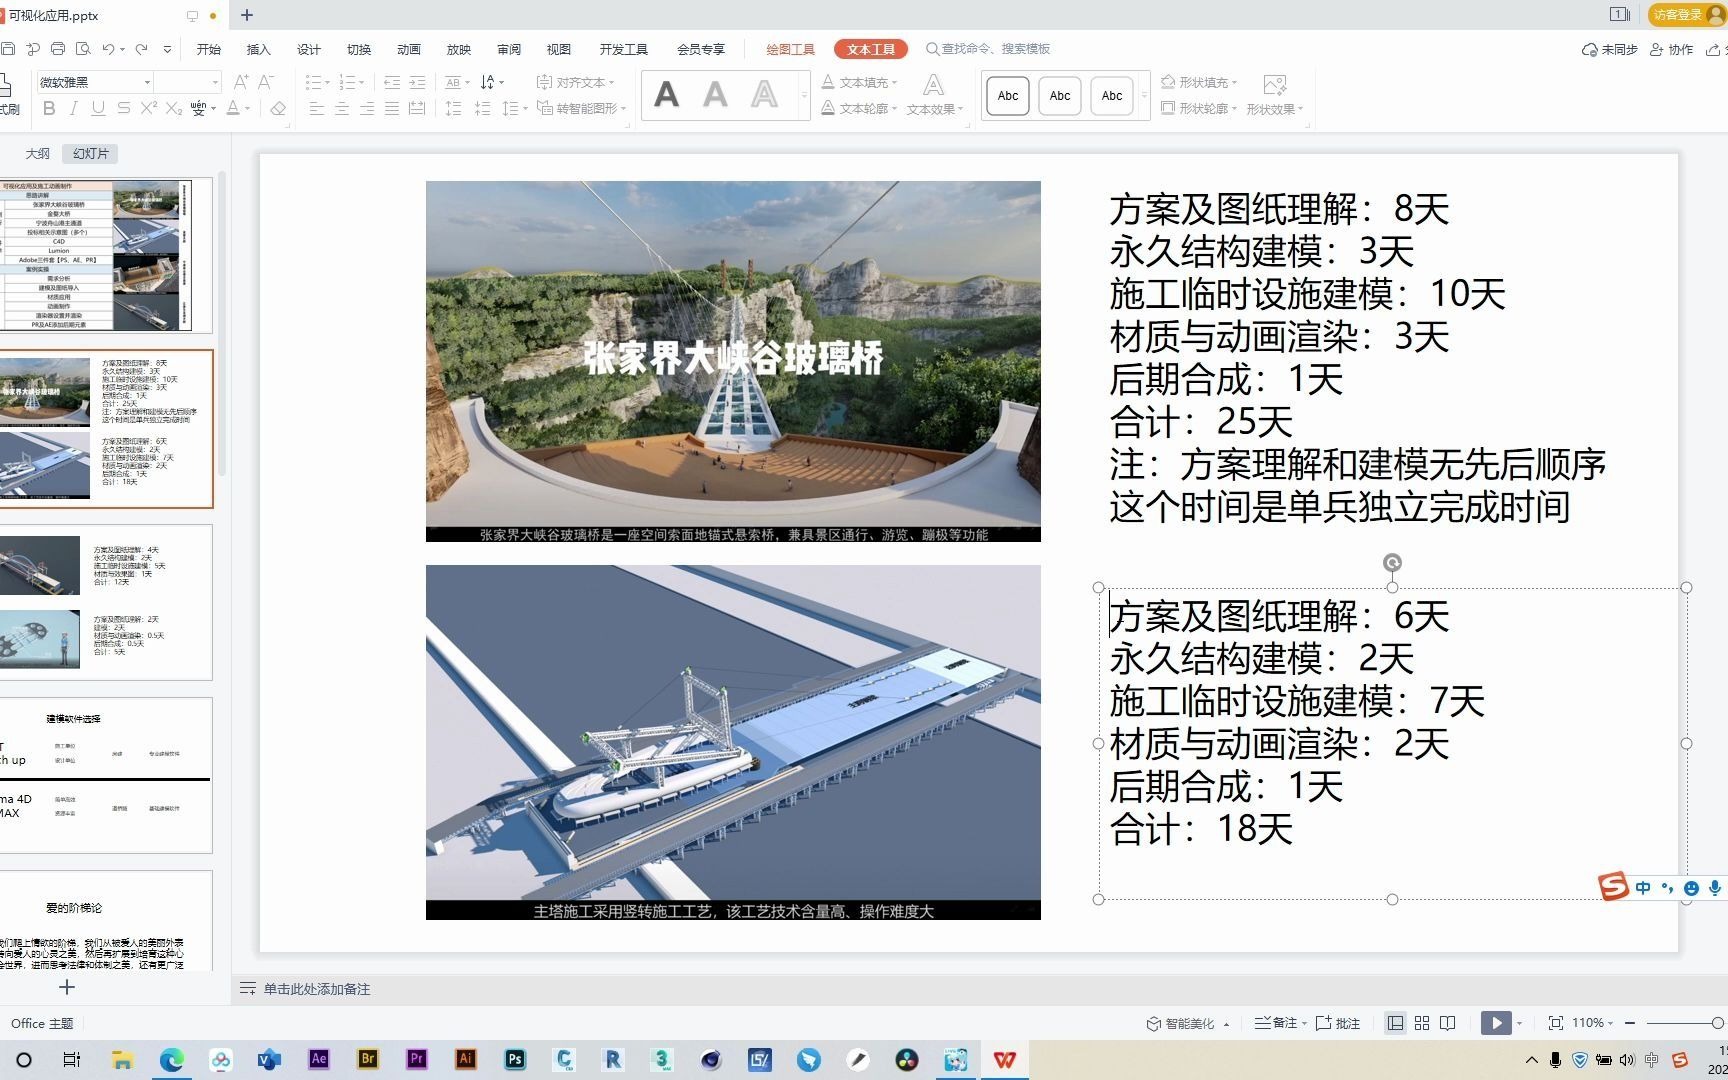Add a new slide with plus icon
Image resolution: width=1728 pixels, height=1080 pixels.
pos(67,987)
